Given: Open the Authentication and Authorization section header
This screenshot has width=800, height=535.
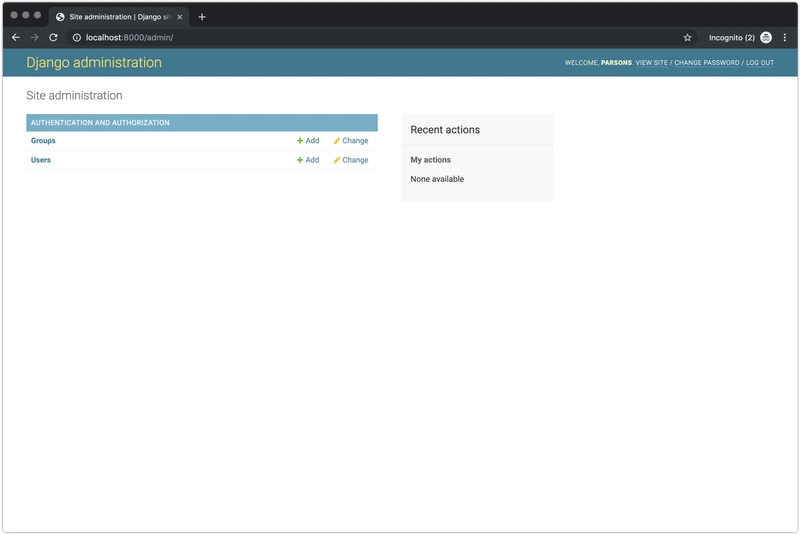Looking at the screenshot, I should (100, 122).
